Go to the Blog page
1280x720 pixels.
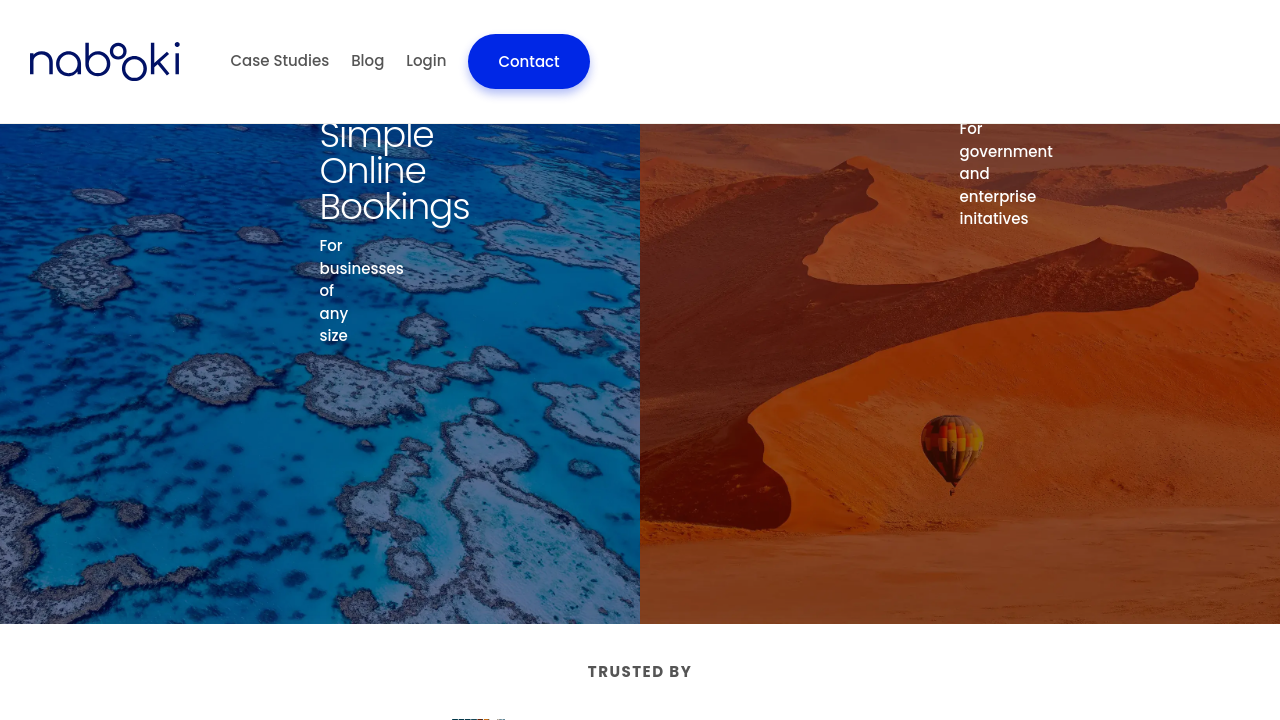tap(368, 61)
